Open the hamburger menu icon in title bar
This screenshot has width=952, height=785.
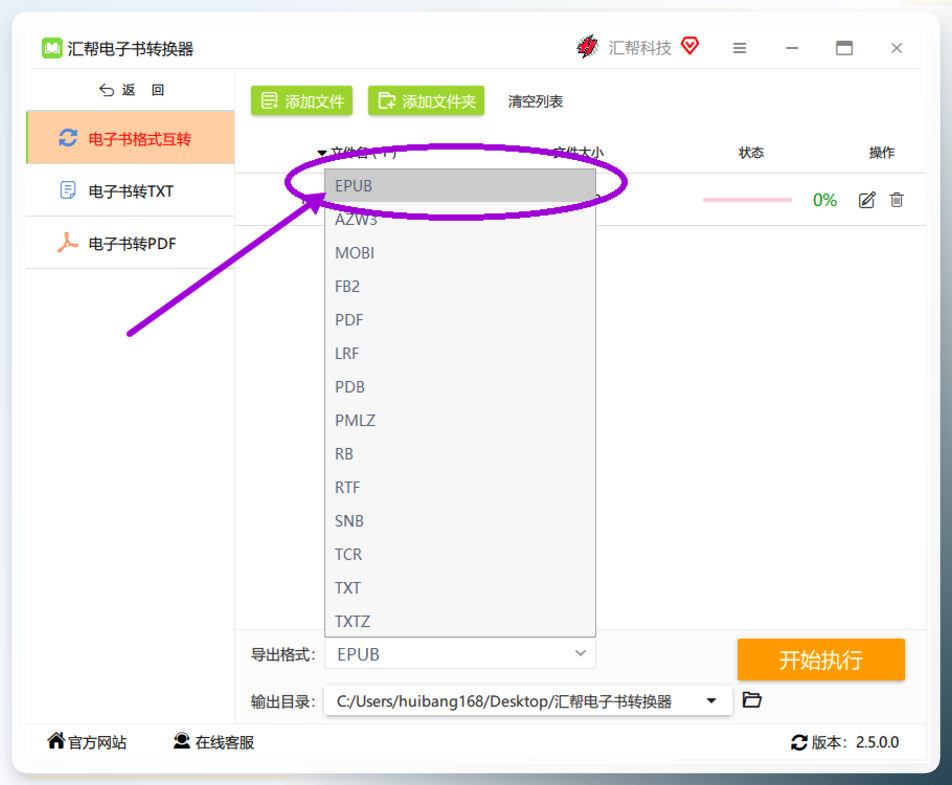click(739, 48)
